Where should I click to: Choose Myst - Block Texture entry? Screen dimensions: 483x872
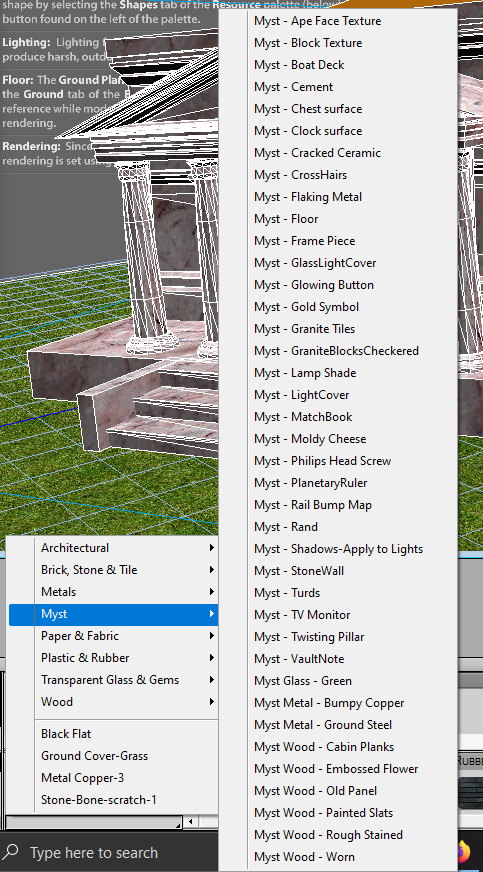(x=338, y=43)
